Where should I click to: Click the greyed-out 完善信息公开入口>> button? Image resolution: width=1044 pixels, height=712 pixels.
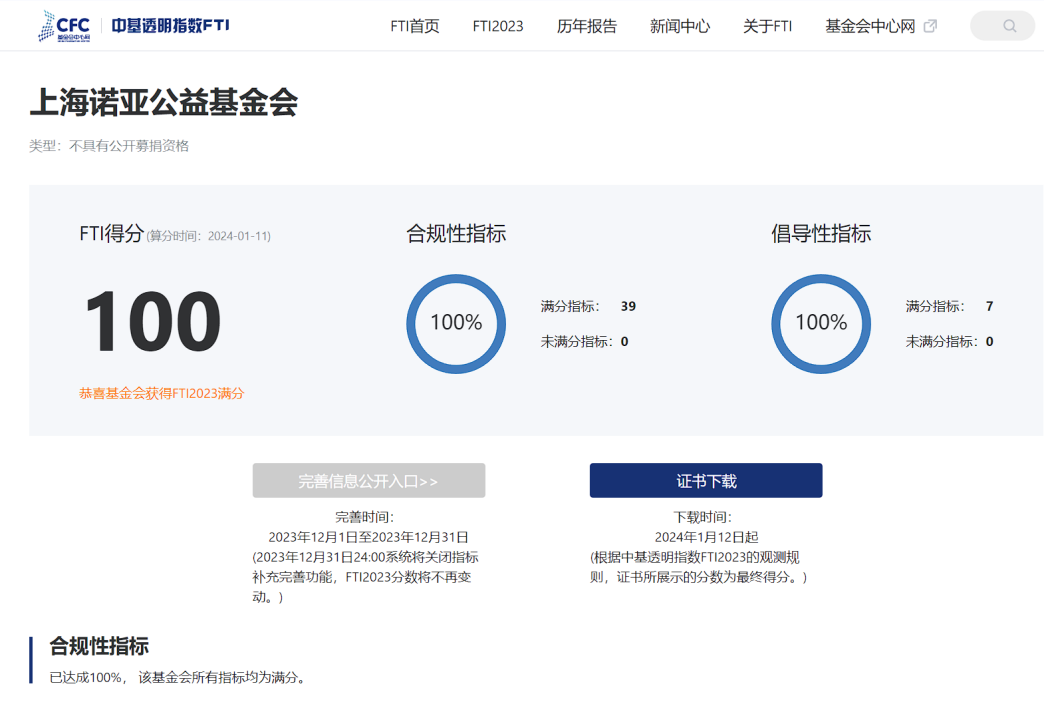pyautogui.click(x=369, y=480)
